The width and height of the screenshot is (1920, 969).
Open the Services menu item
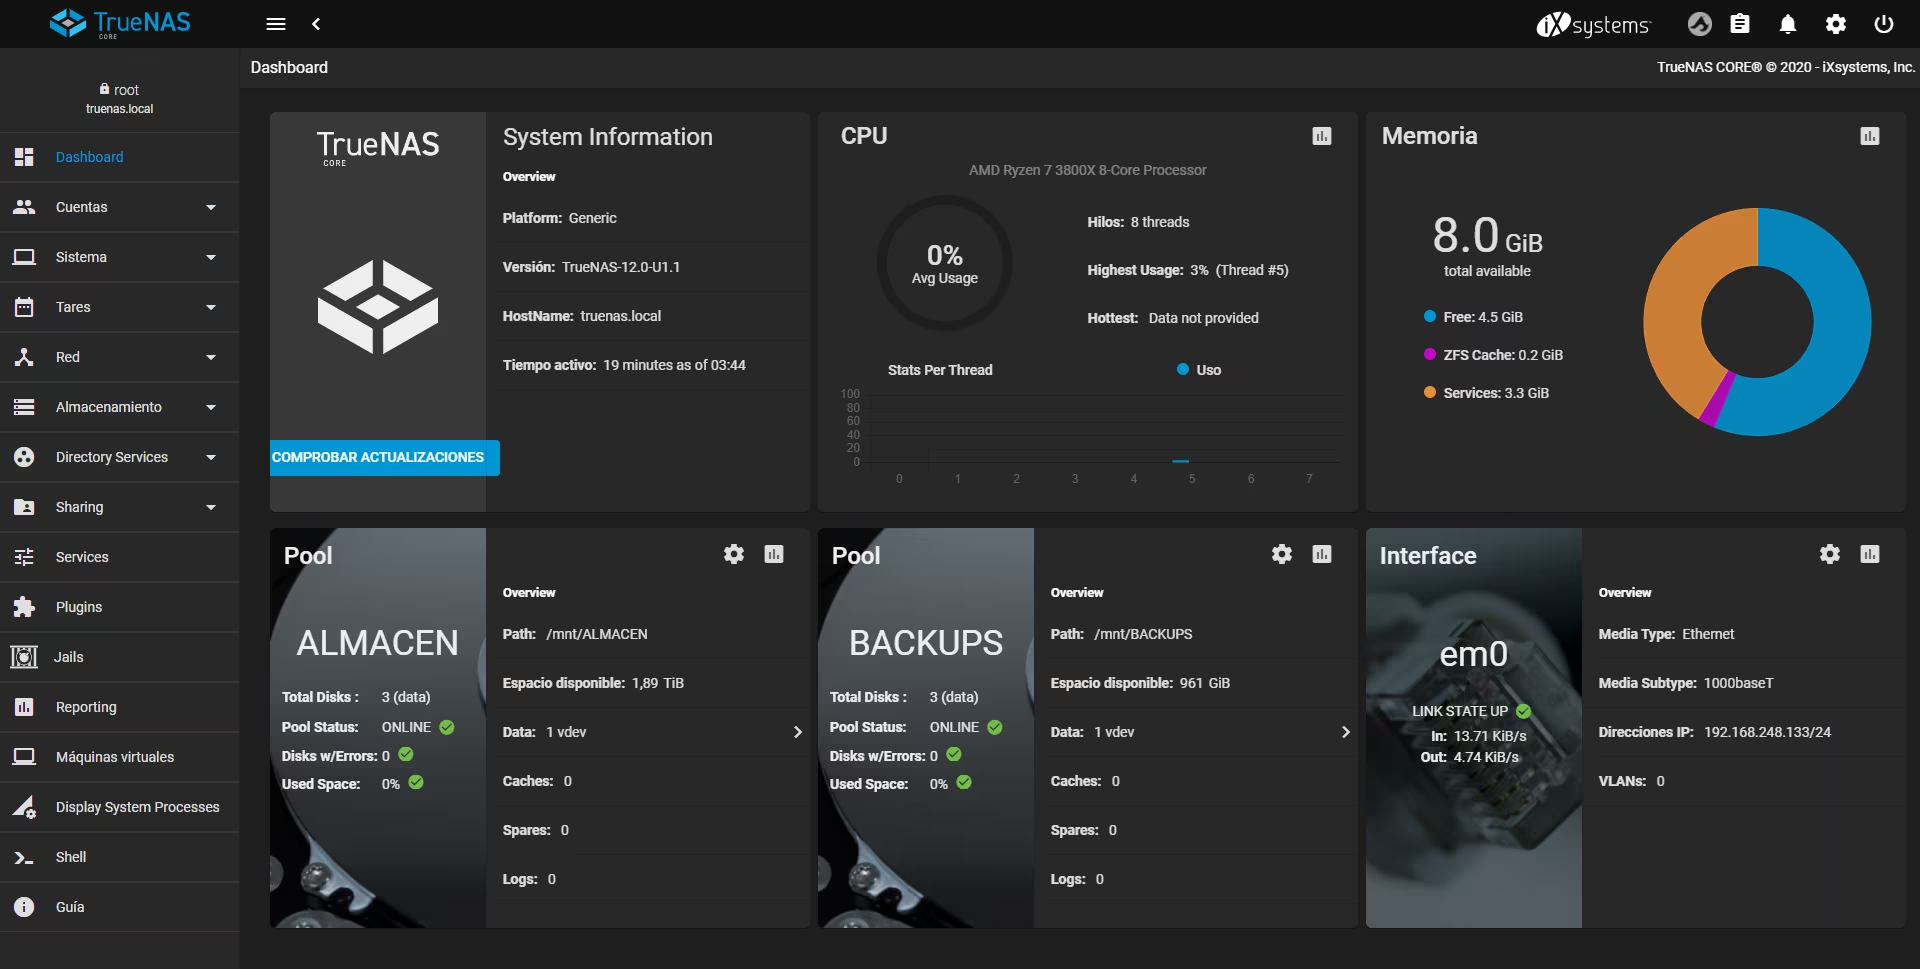pyautogui.click(x=82, y=557)
